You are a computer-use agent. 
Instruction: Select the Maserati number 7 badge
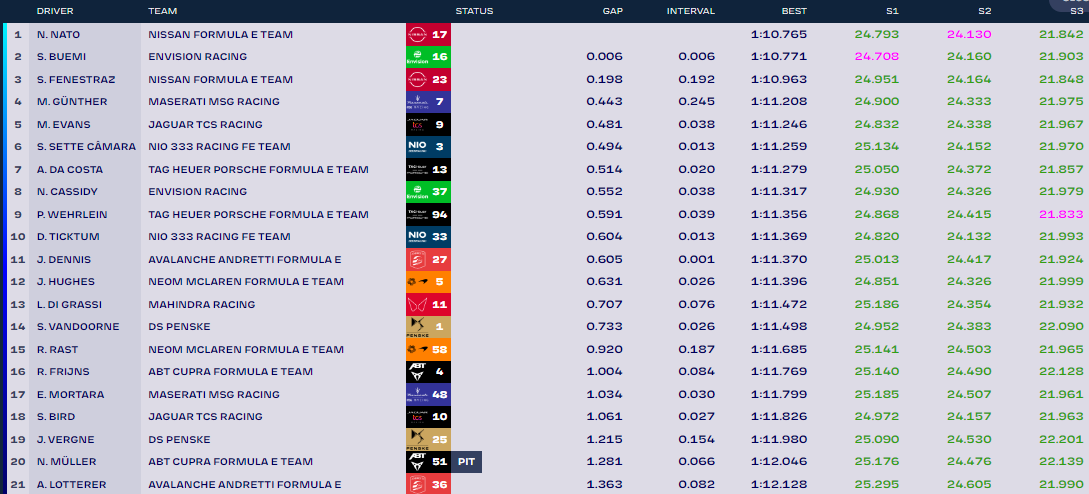pyautogui.click(x=428, y=102)
